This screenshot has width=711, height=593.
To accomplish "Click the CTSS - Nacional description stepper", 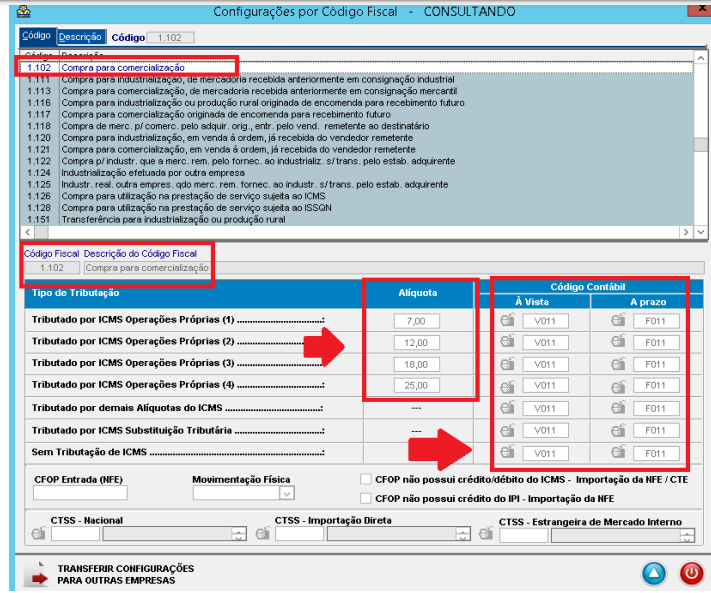I will (239, 534).
